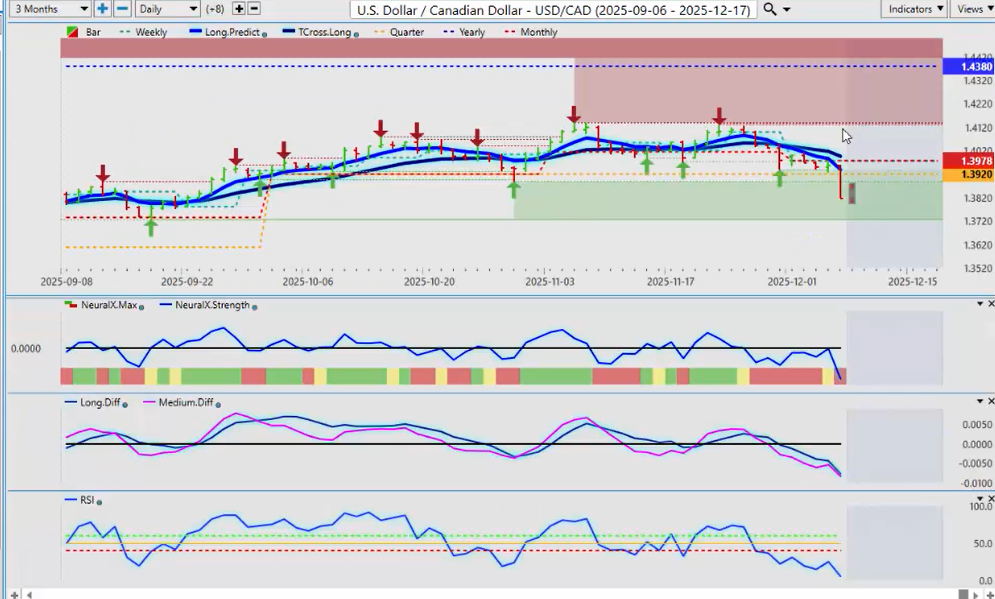Viewport: 995px width, 599px height.
Task: Click the blue plus zoom-in button
Action: coord(102,9)
